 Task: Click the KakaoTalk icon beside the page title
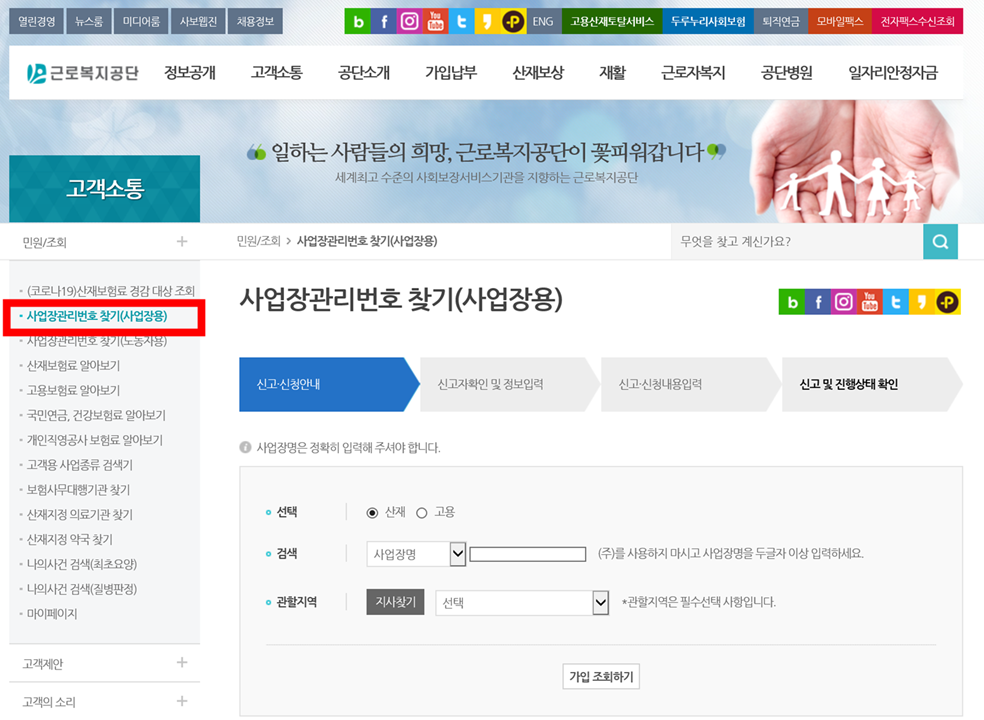pos(921,302)
